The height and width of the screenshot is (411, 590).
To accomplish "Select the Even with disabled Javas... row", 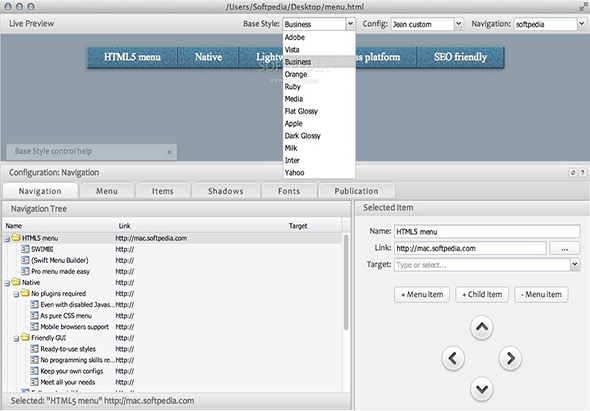I will [x=172, y=304].
